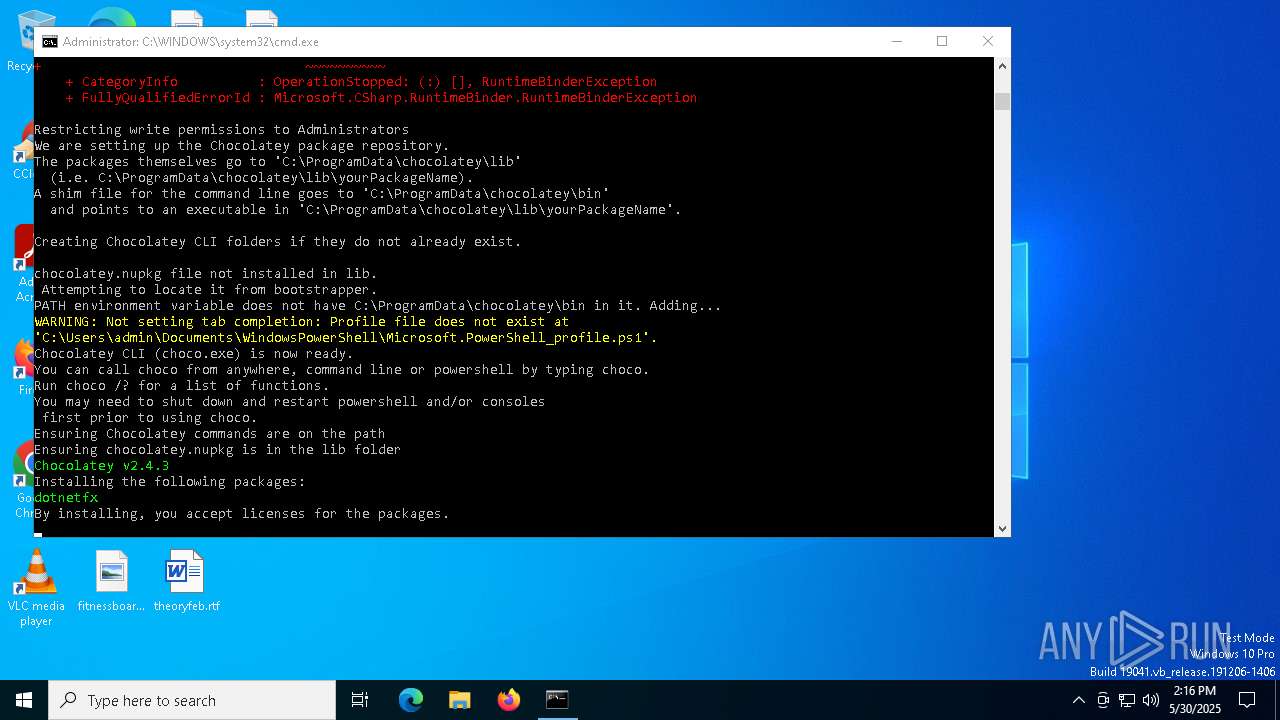
Task: Click 'Chocolatey CLI (choco.exe) is now ready' line
Action: pos(193,353)
